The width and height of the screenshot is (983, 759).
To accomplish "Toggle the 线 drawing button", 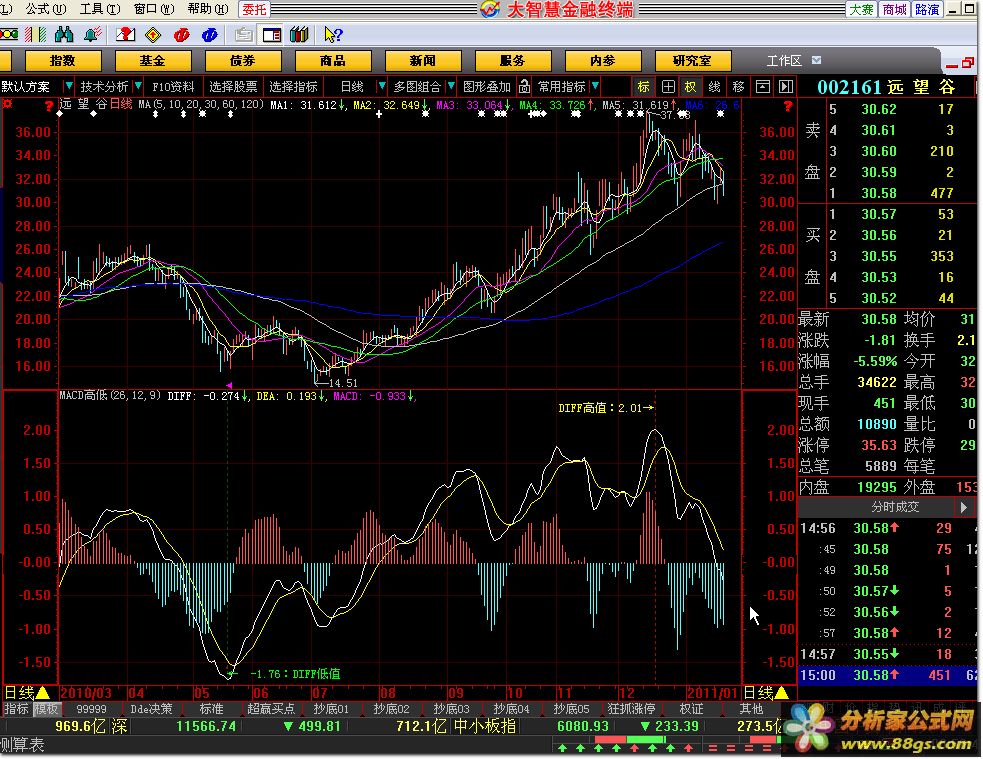I will click(714, 86).
